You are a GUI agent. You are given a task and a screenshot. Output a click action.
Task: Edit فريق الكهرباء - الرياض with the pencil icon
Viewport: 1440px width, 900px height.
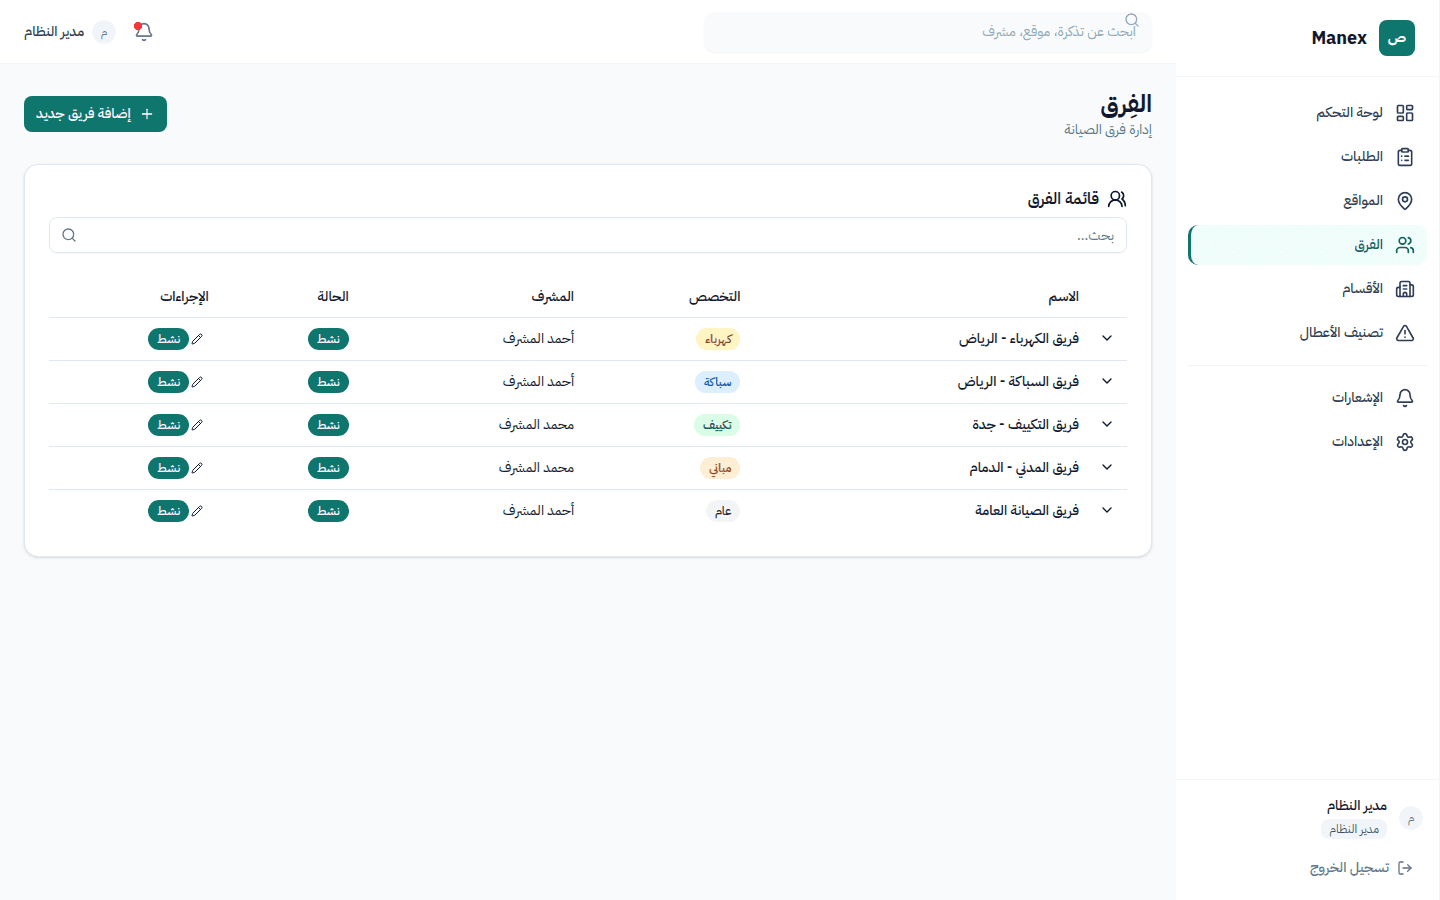pos(197,339)
